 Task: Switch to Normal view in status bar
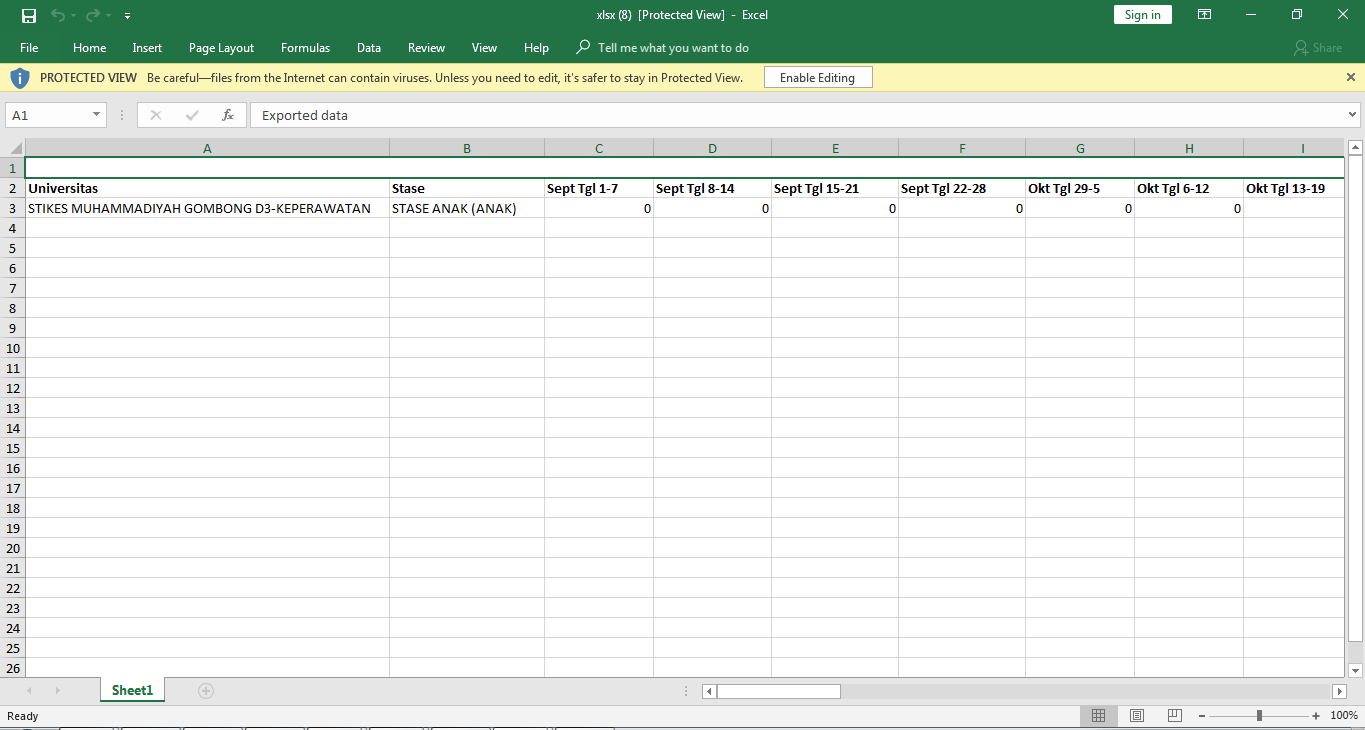tap(1098, 715)
